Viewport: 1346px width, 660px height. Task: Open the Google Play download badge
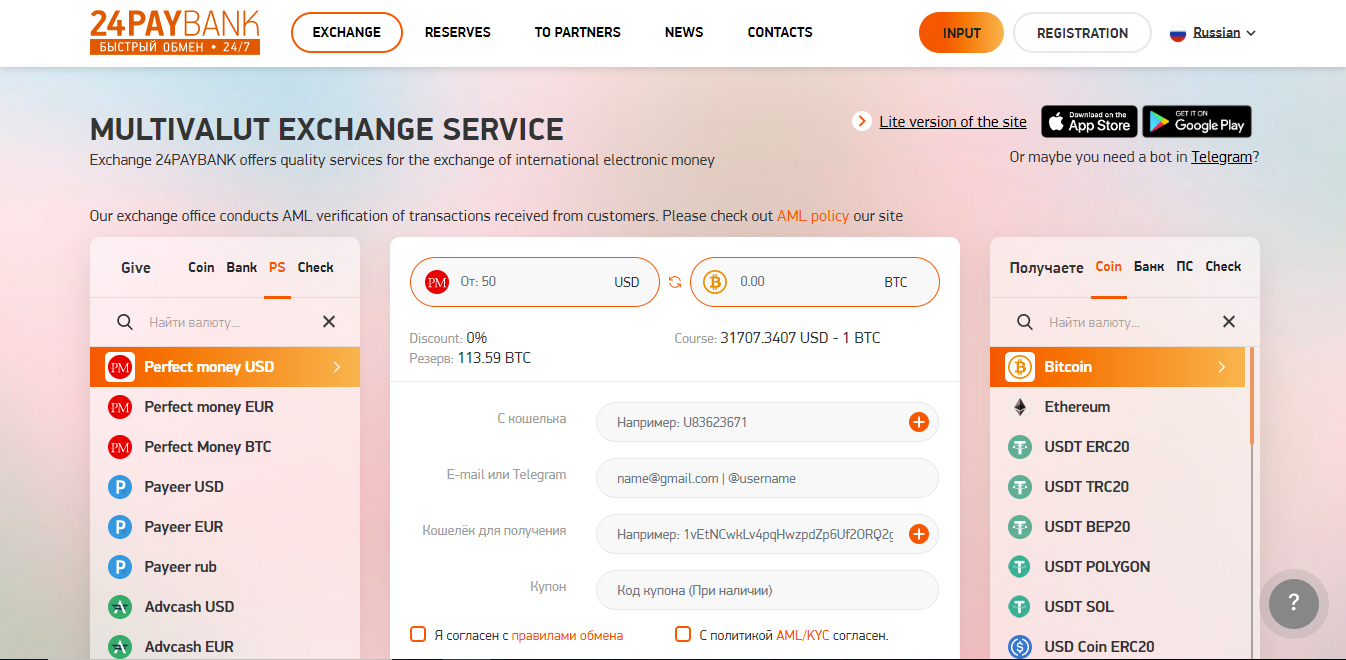[x=1197, y=121]
